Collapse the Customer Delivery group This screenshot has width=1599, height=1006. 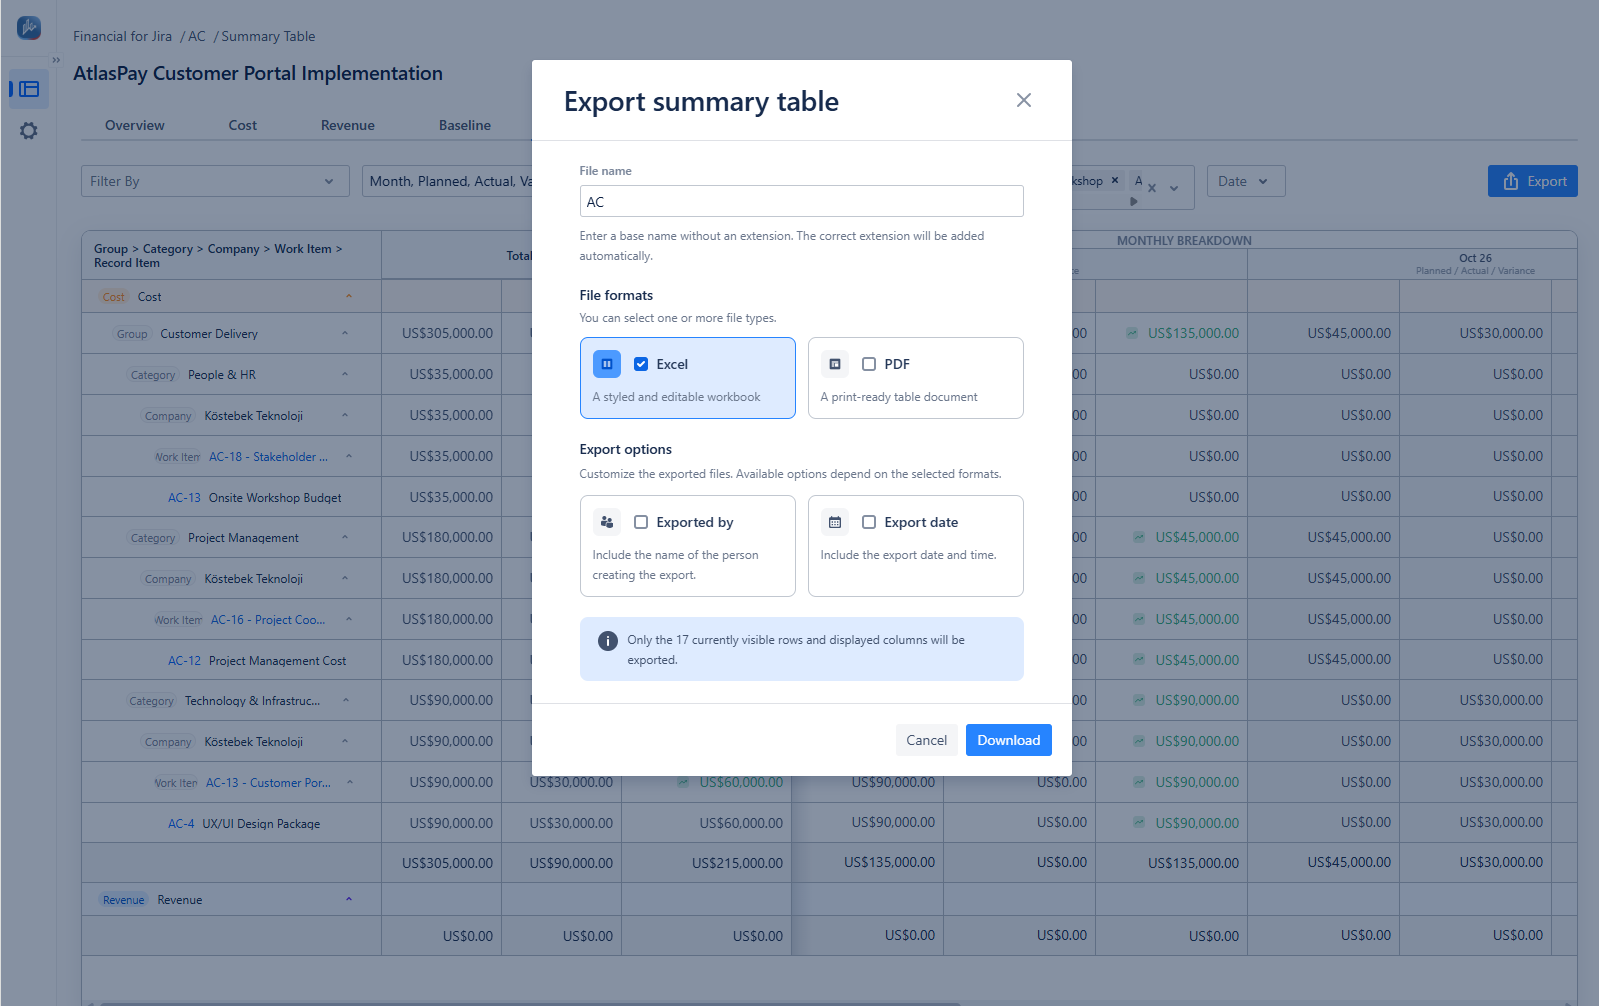click(345, 334)
